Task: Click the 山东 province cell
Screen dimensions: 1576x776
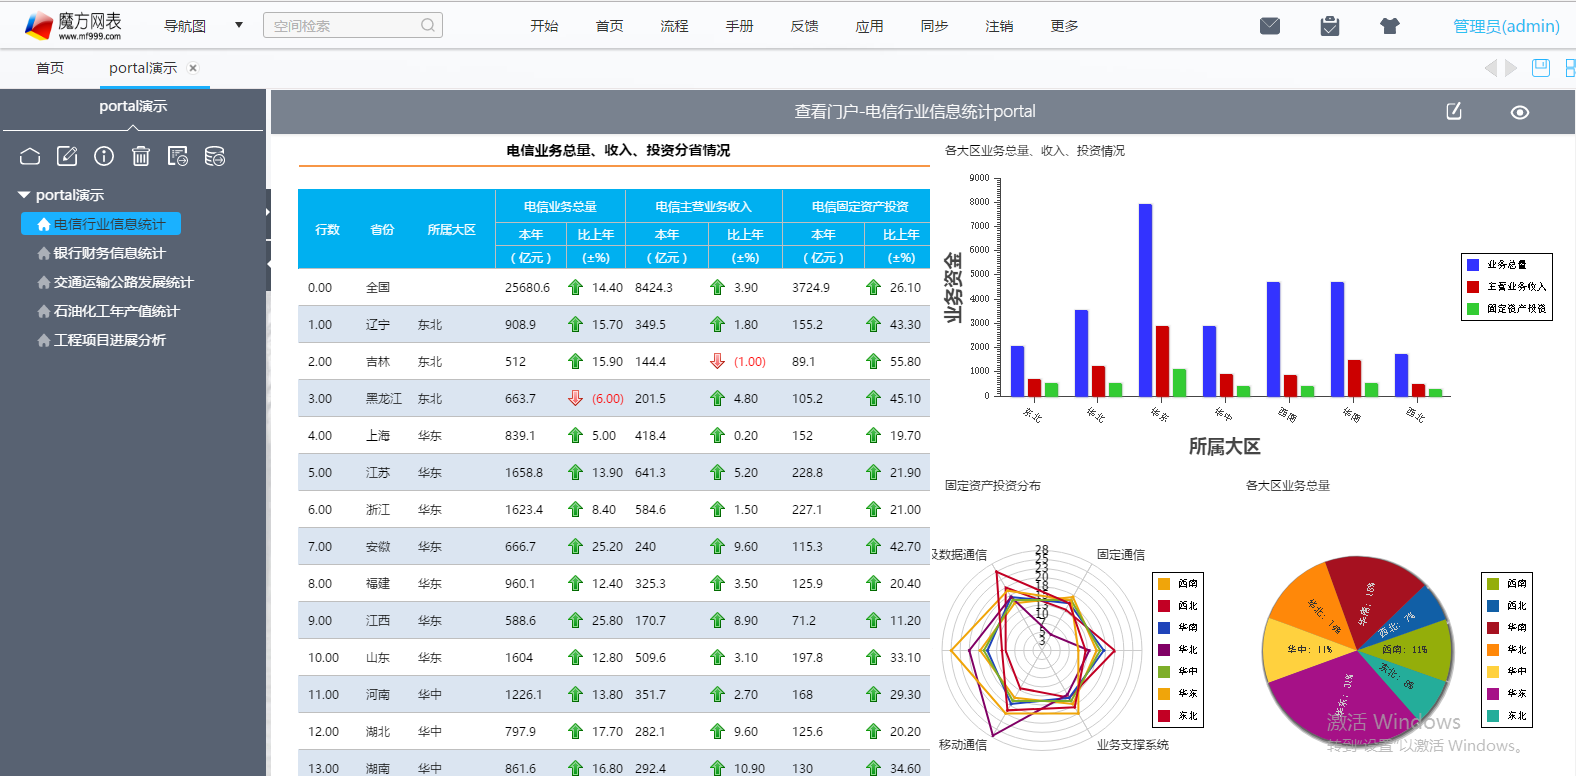Action: (377, 658)
